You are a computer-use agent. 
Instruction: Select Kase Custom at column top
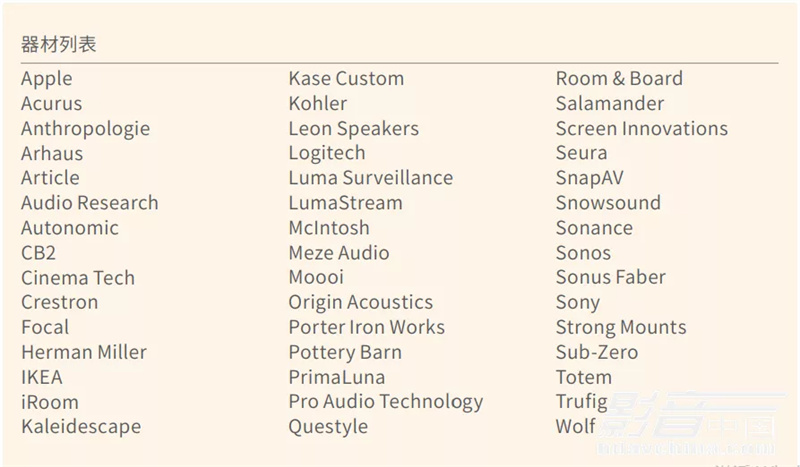[346, 79]
